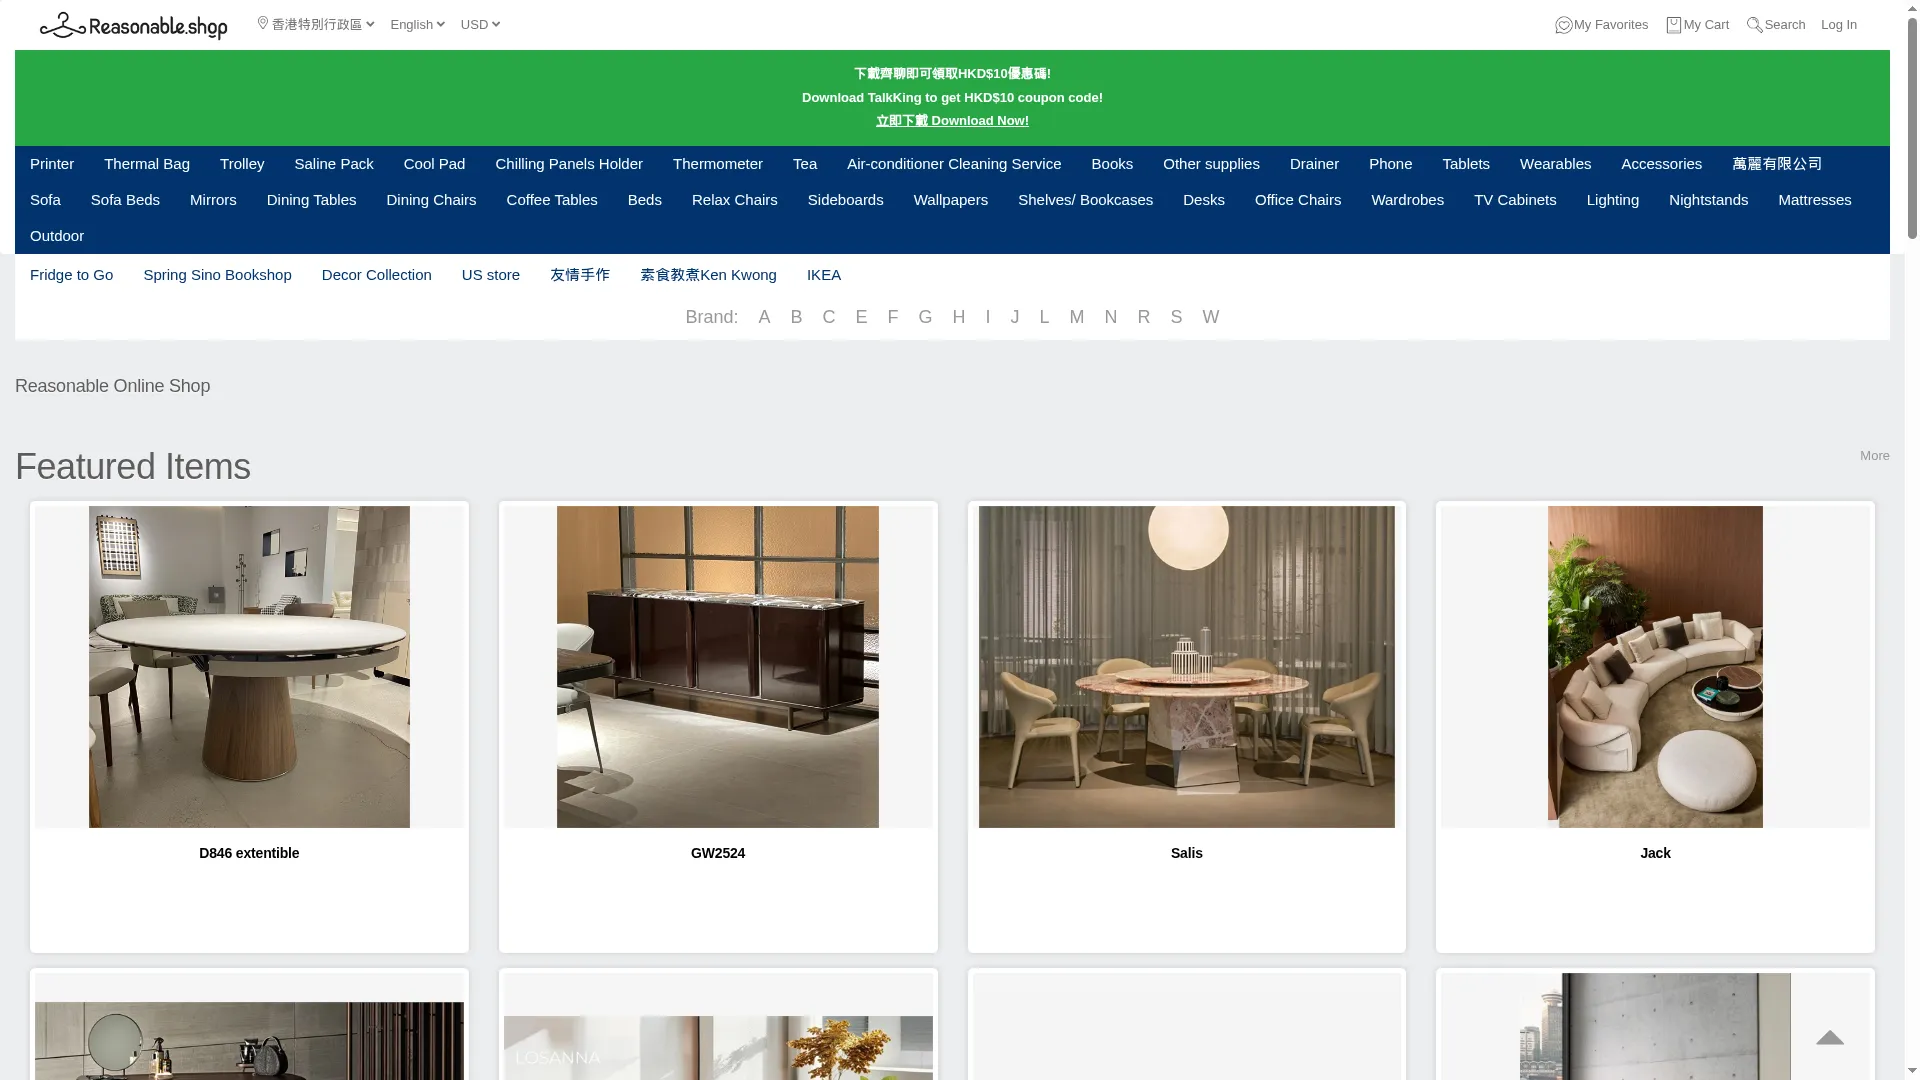The width and height of the screenshot is (1920, 1080).
Task: Open the My Cart bag icon
Action: [x=1674, y=25]
